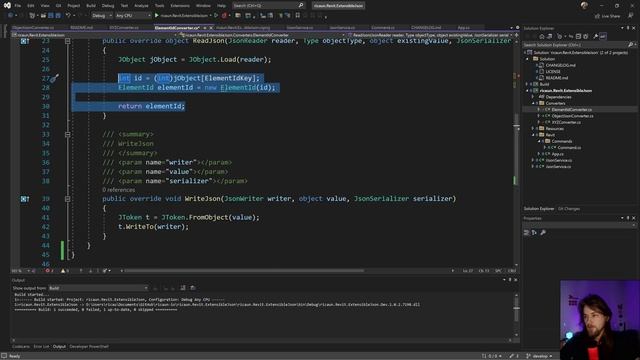Viewport: 640px width, 360px height.
Task: Open the user account avatar
Action: click(x=584, y=6)
